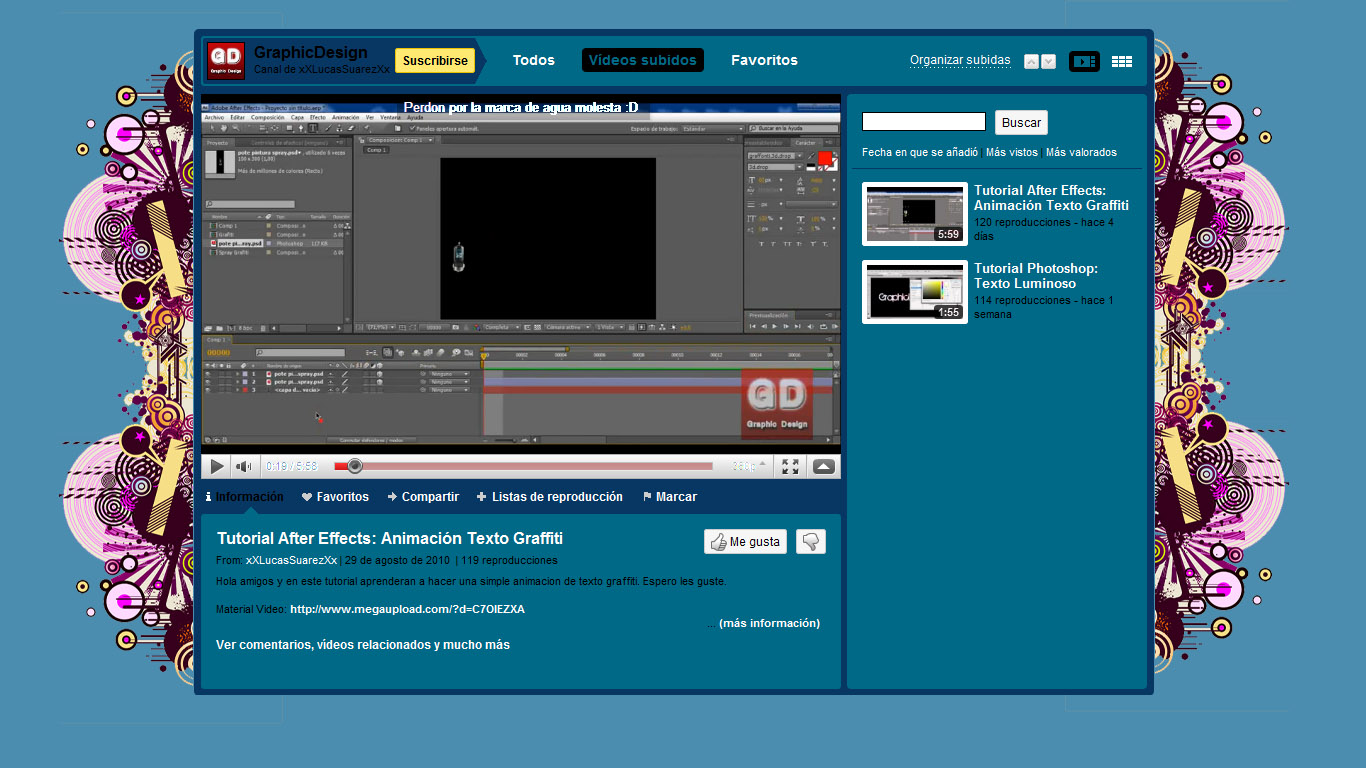Switch to the grid view layout icon
This screenshot has width=1366, height=768.
[1122, 61]
